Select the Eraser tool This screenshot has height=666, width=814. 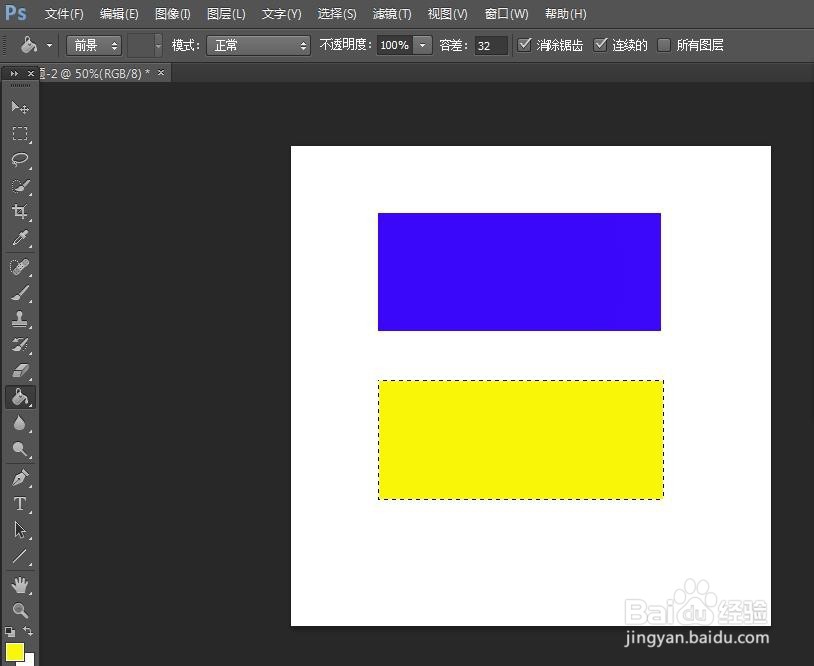(20, 371)
